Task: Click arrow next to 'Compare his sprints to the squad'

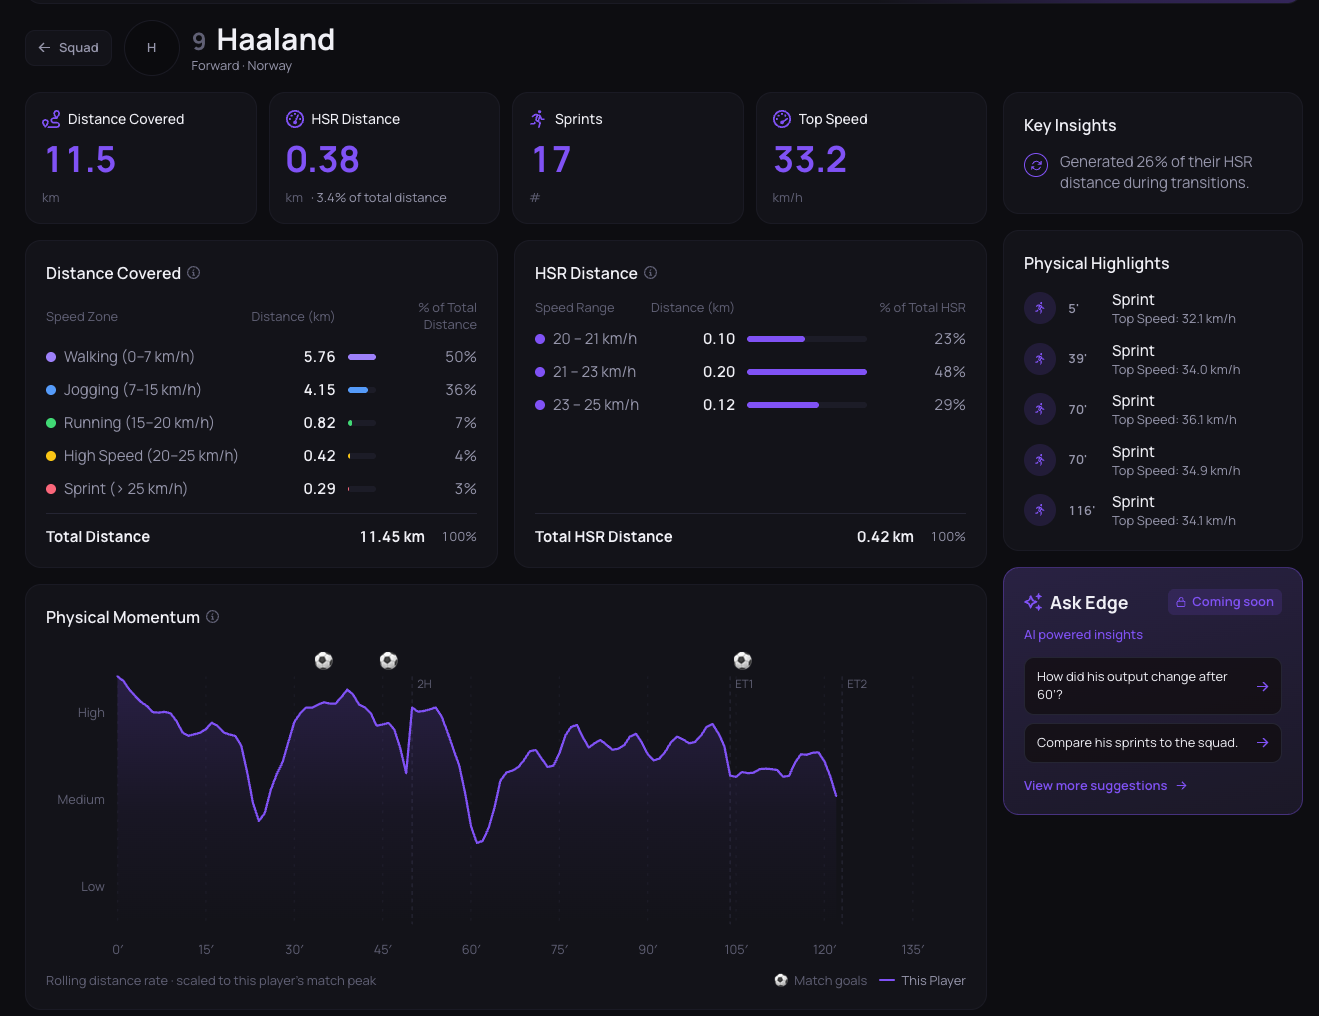Action: pyautogui.click(x=1262, y=743)
